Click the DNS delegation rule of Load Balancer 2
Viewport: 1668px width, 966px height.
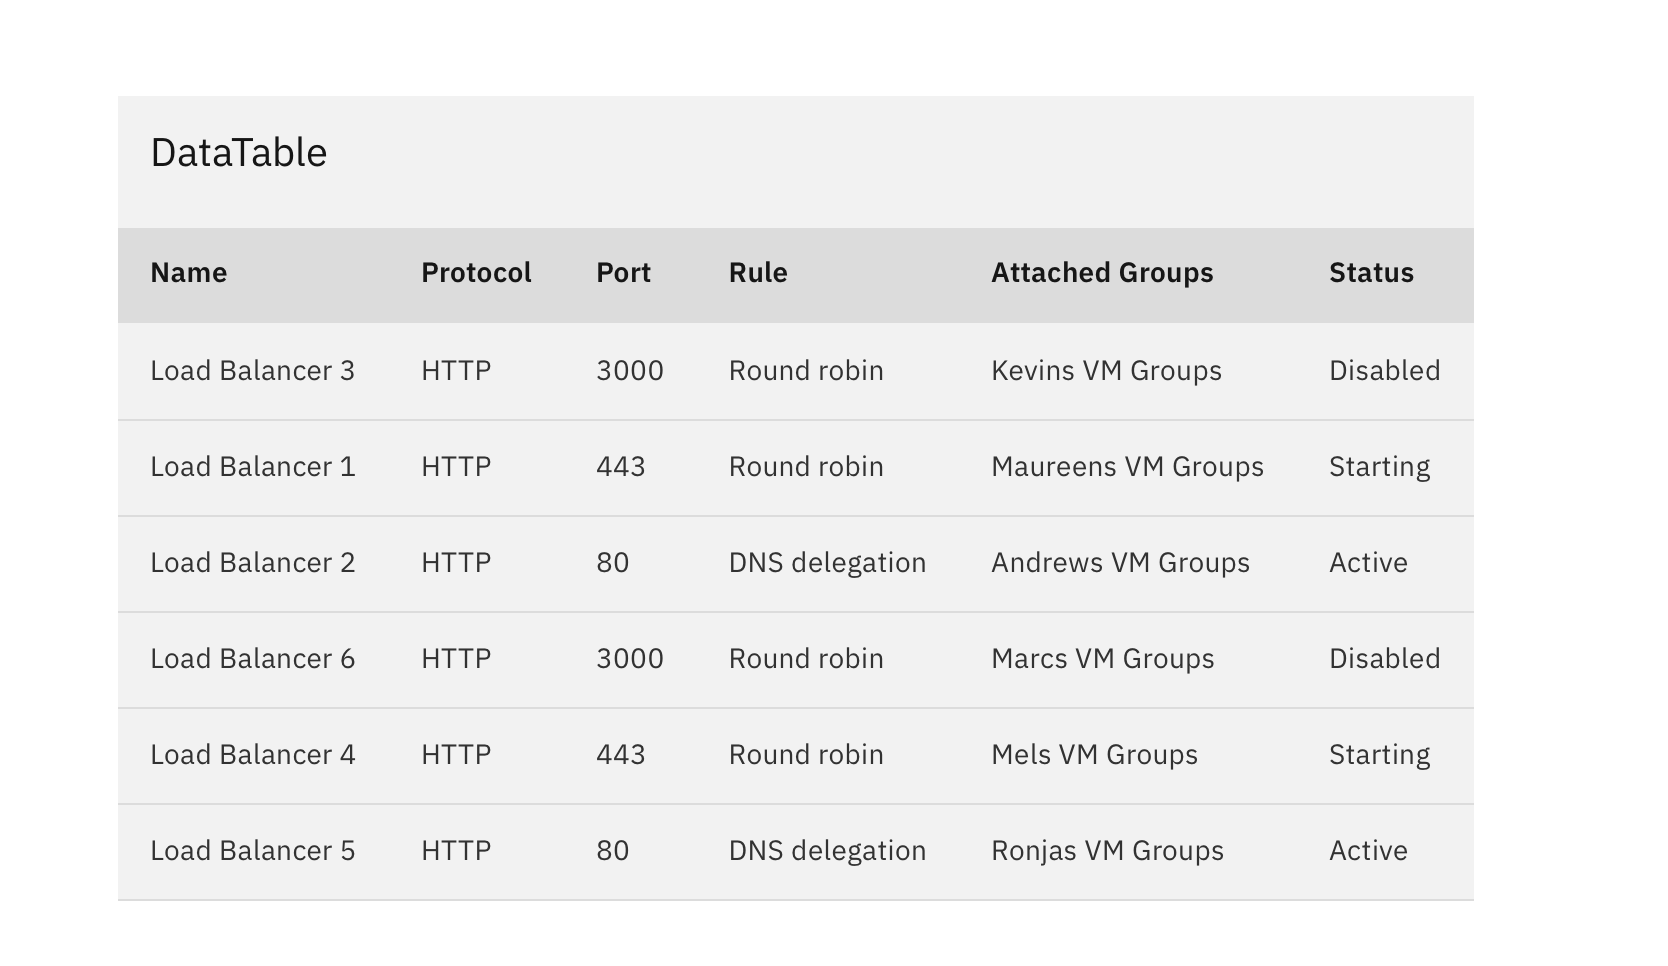pos(827,563)
